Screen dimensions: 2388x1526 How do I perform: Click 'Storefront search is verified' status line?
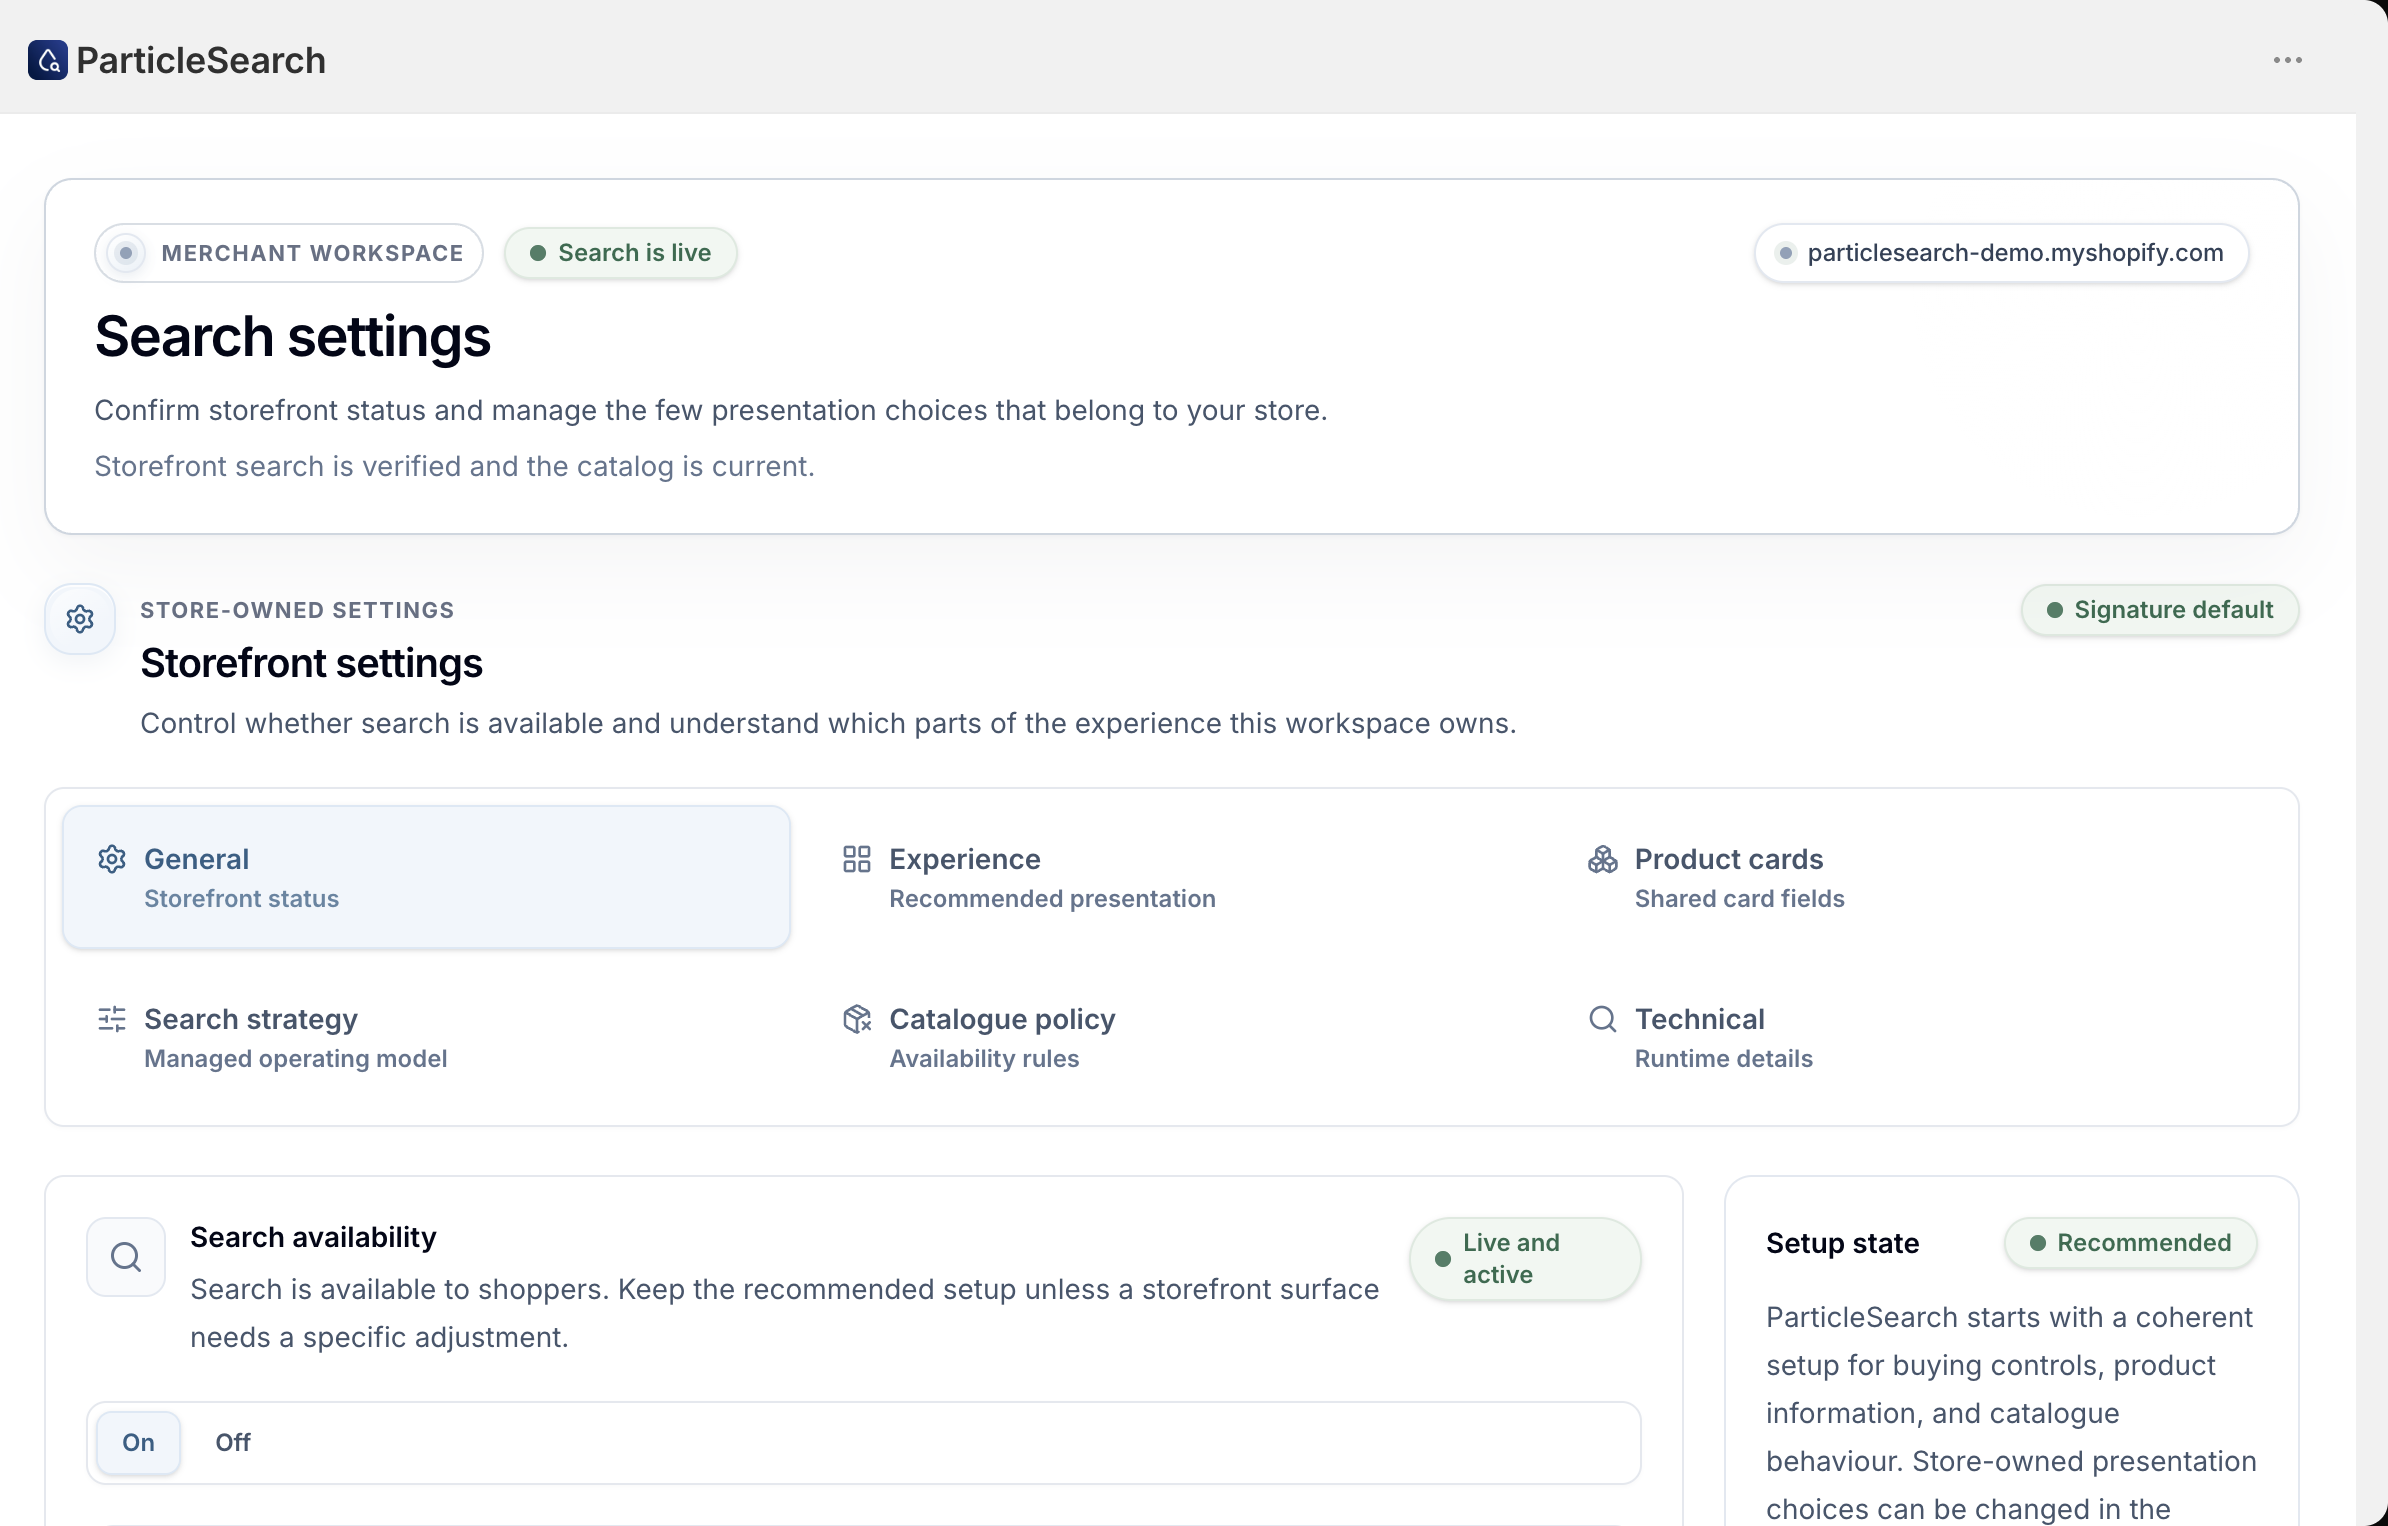[455, 466]
